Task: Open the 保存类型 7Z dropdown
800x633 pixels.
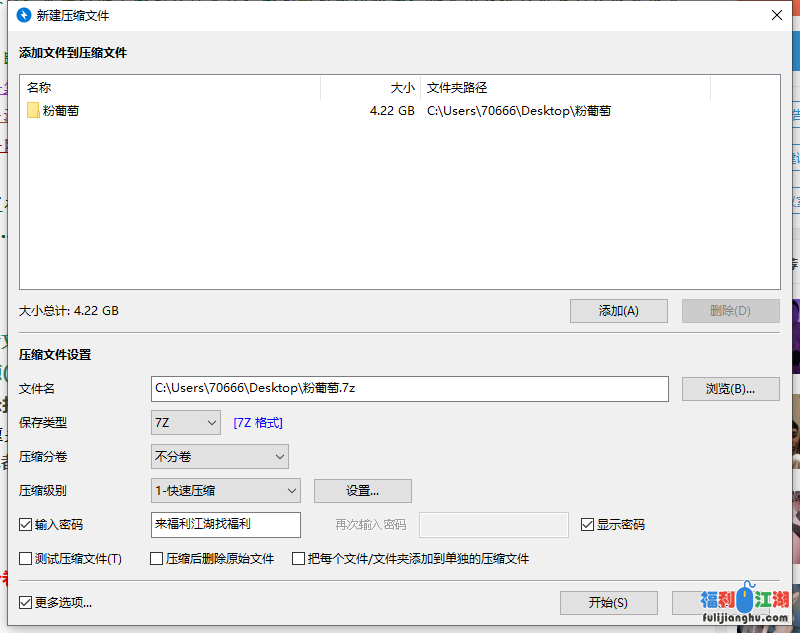Action: click(185, 423)
